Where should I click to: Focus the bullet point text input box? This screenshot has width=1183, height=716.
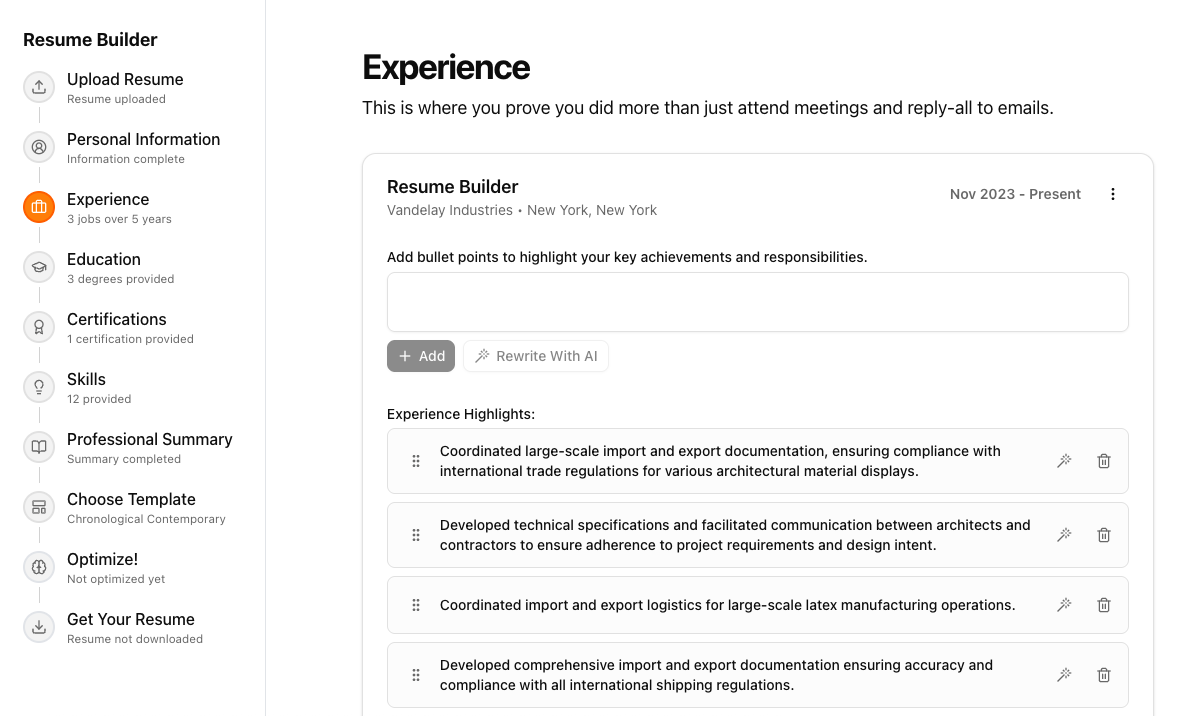coord(757,302)
